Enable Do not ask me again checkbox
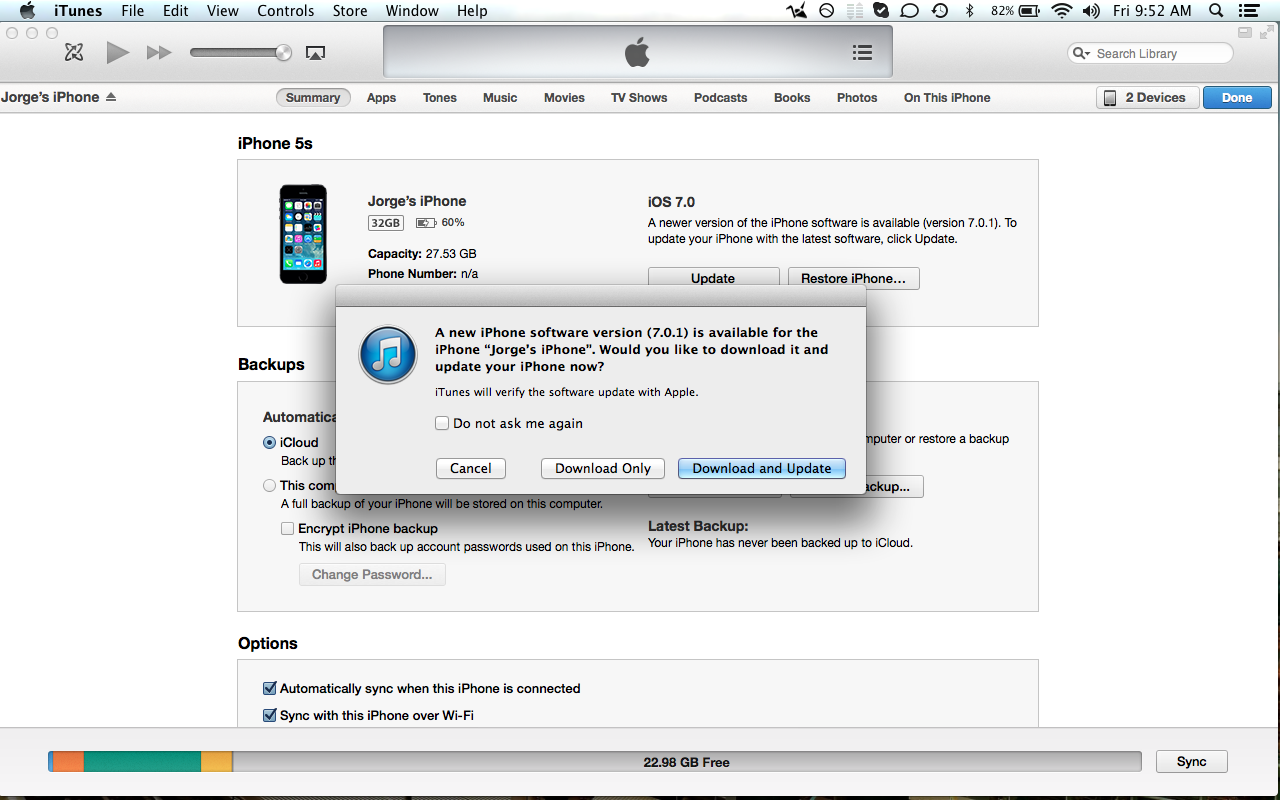 click(442, 423)
